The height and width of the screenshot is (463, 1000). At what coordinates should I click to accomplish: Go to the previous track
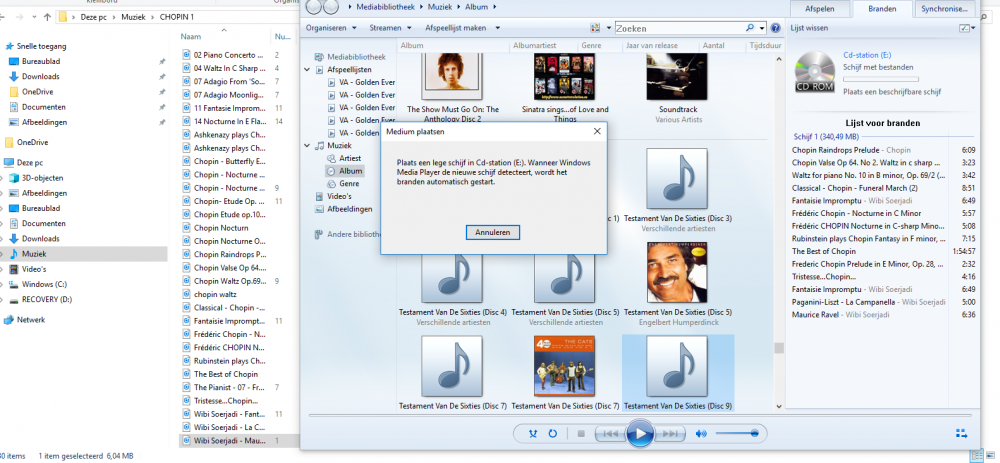tap(608, 433)
